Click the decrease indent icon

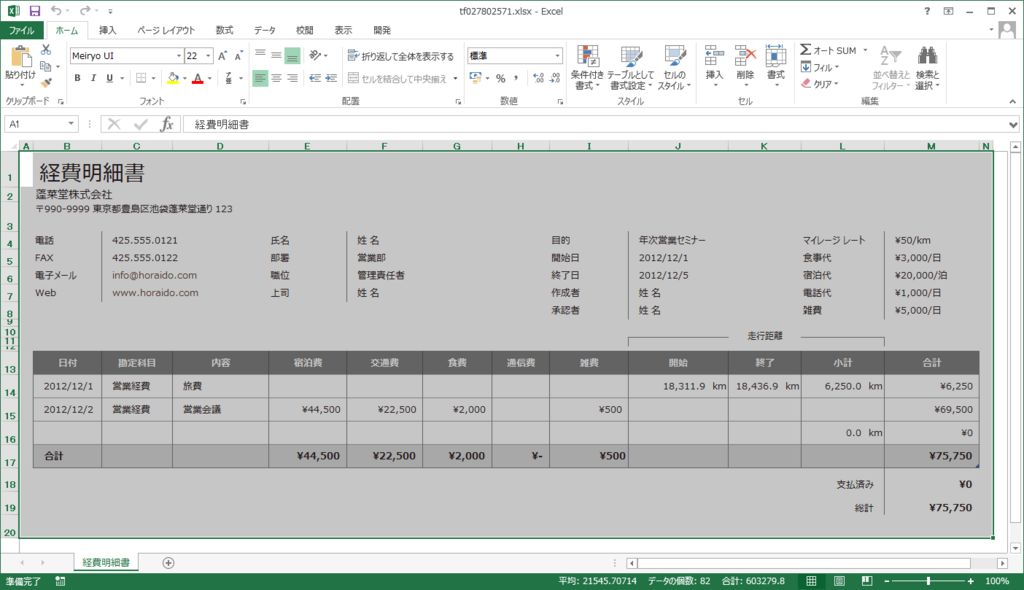coord(315,78)
